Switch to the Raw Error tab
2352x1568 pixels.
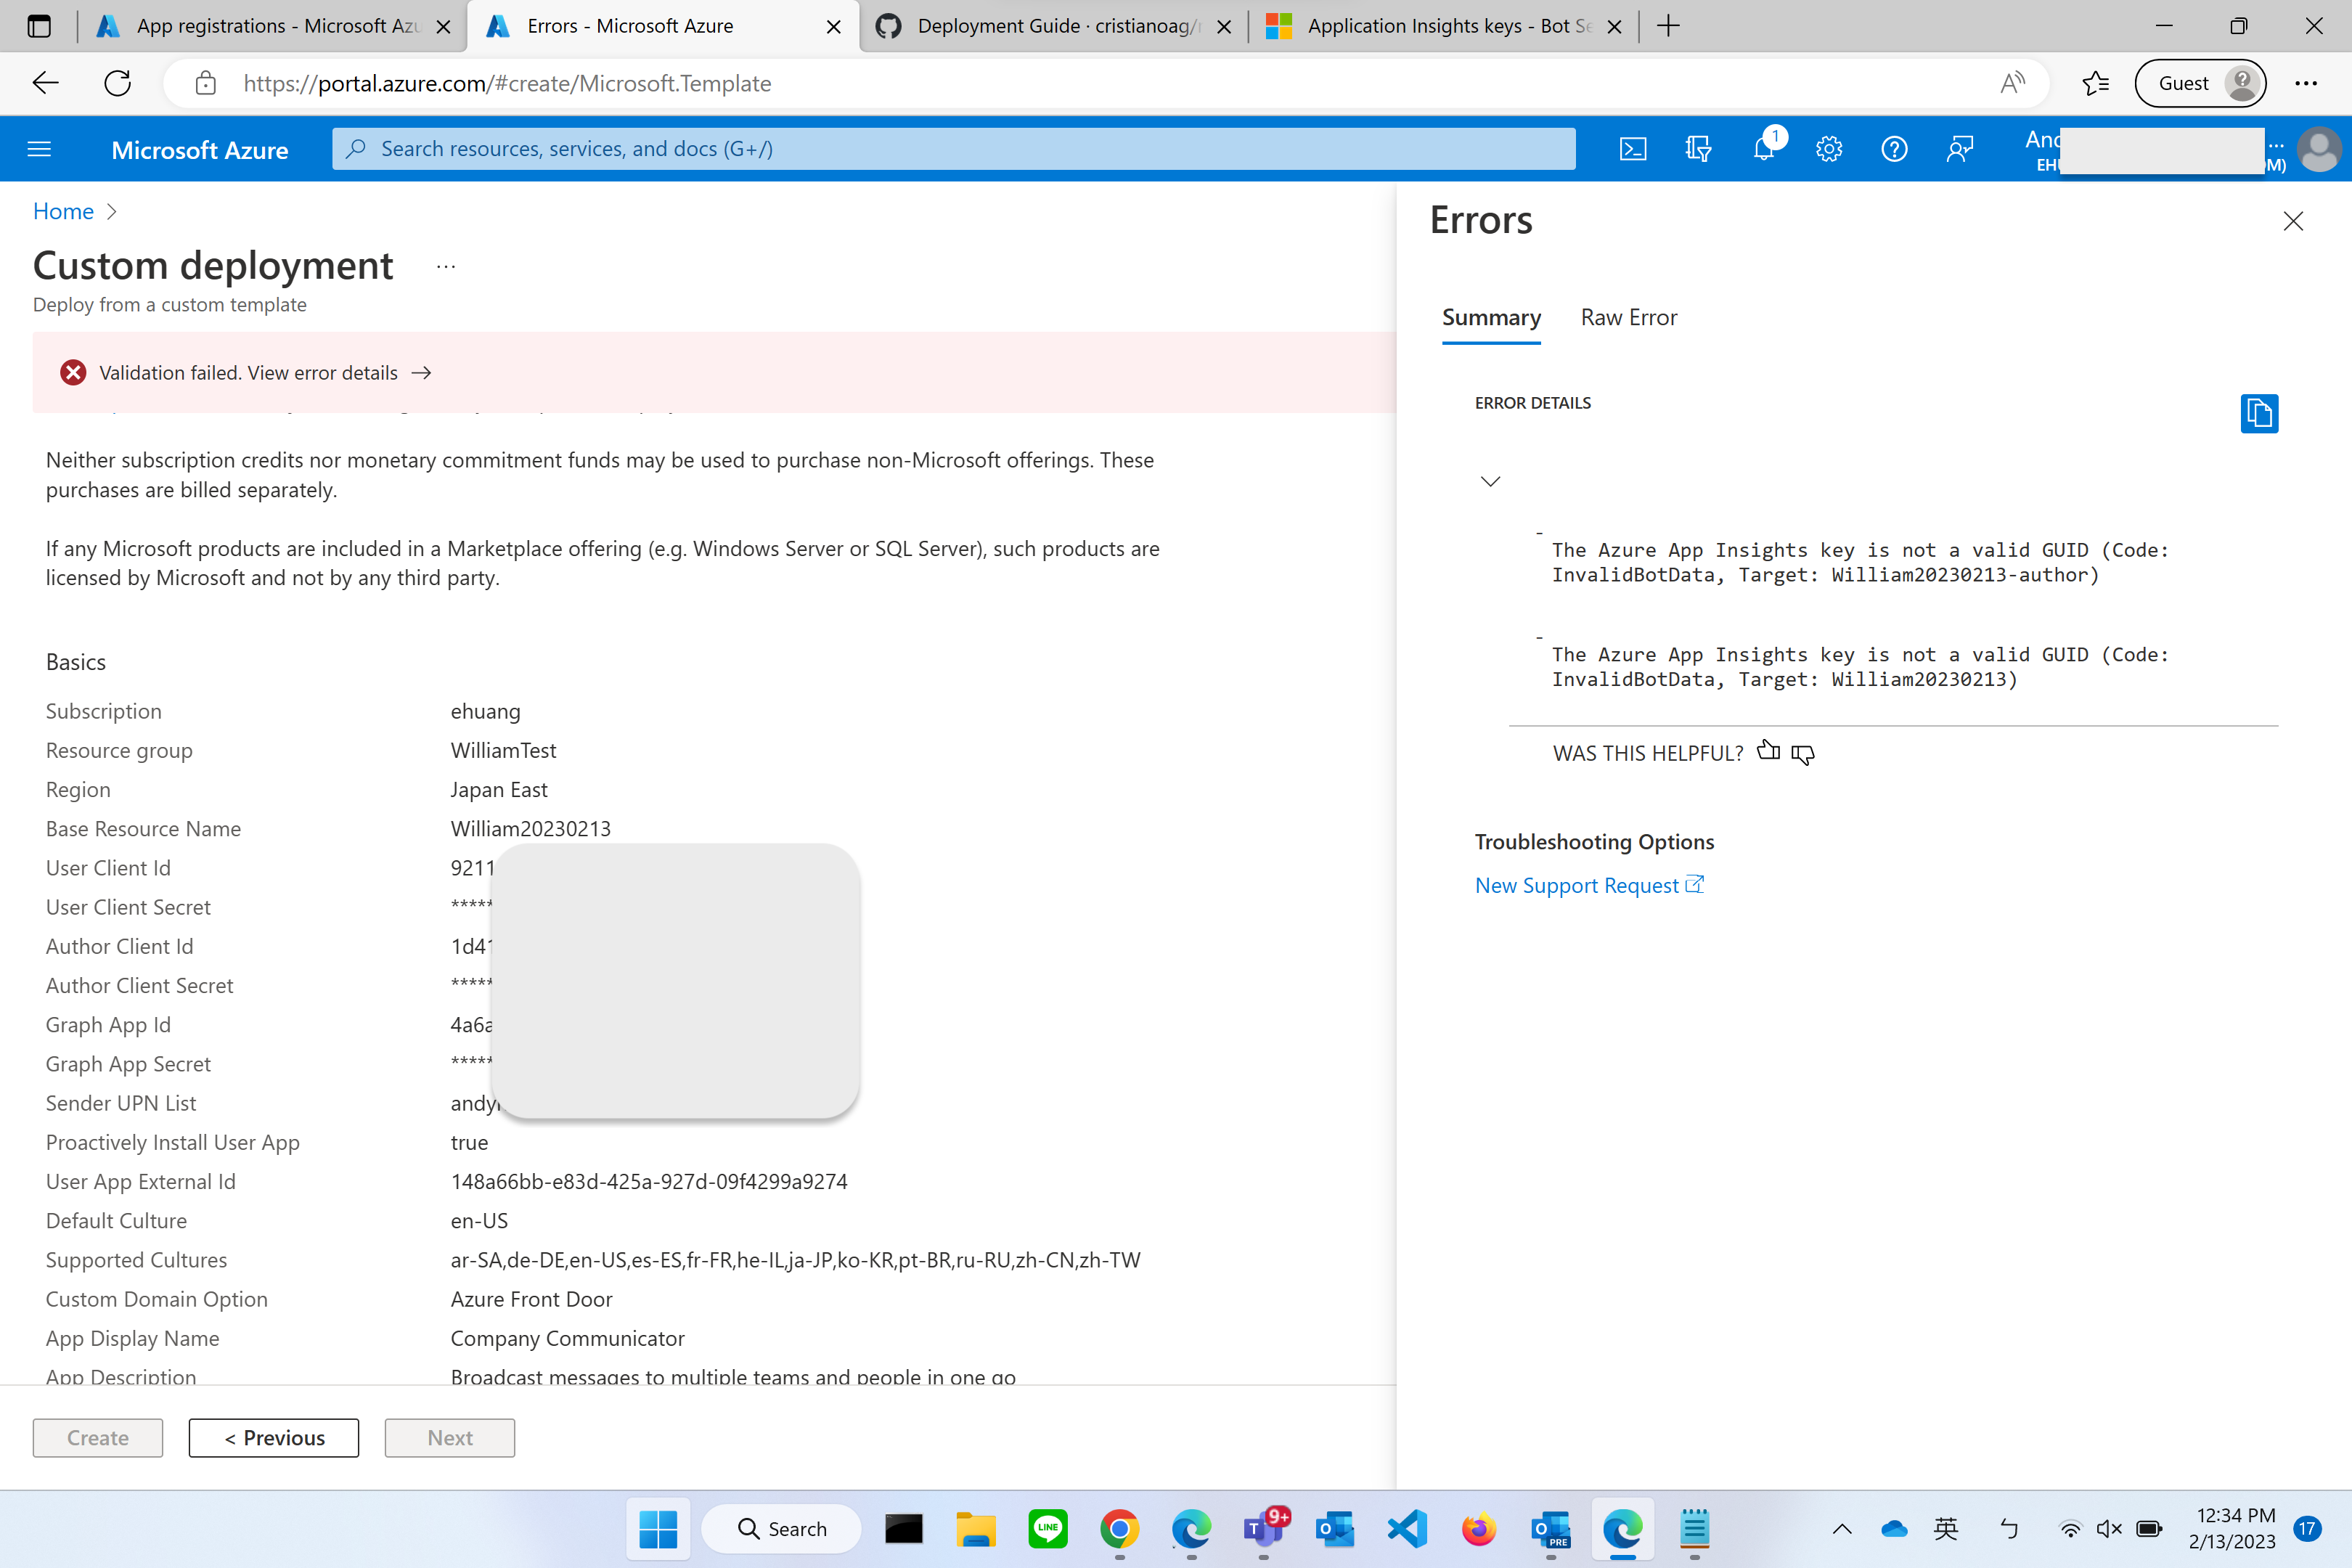pos(1628,317)
